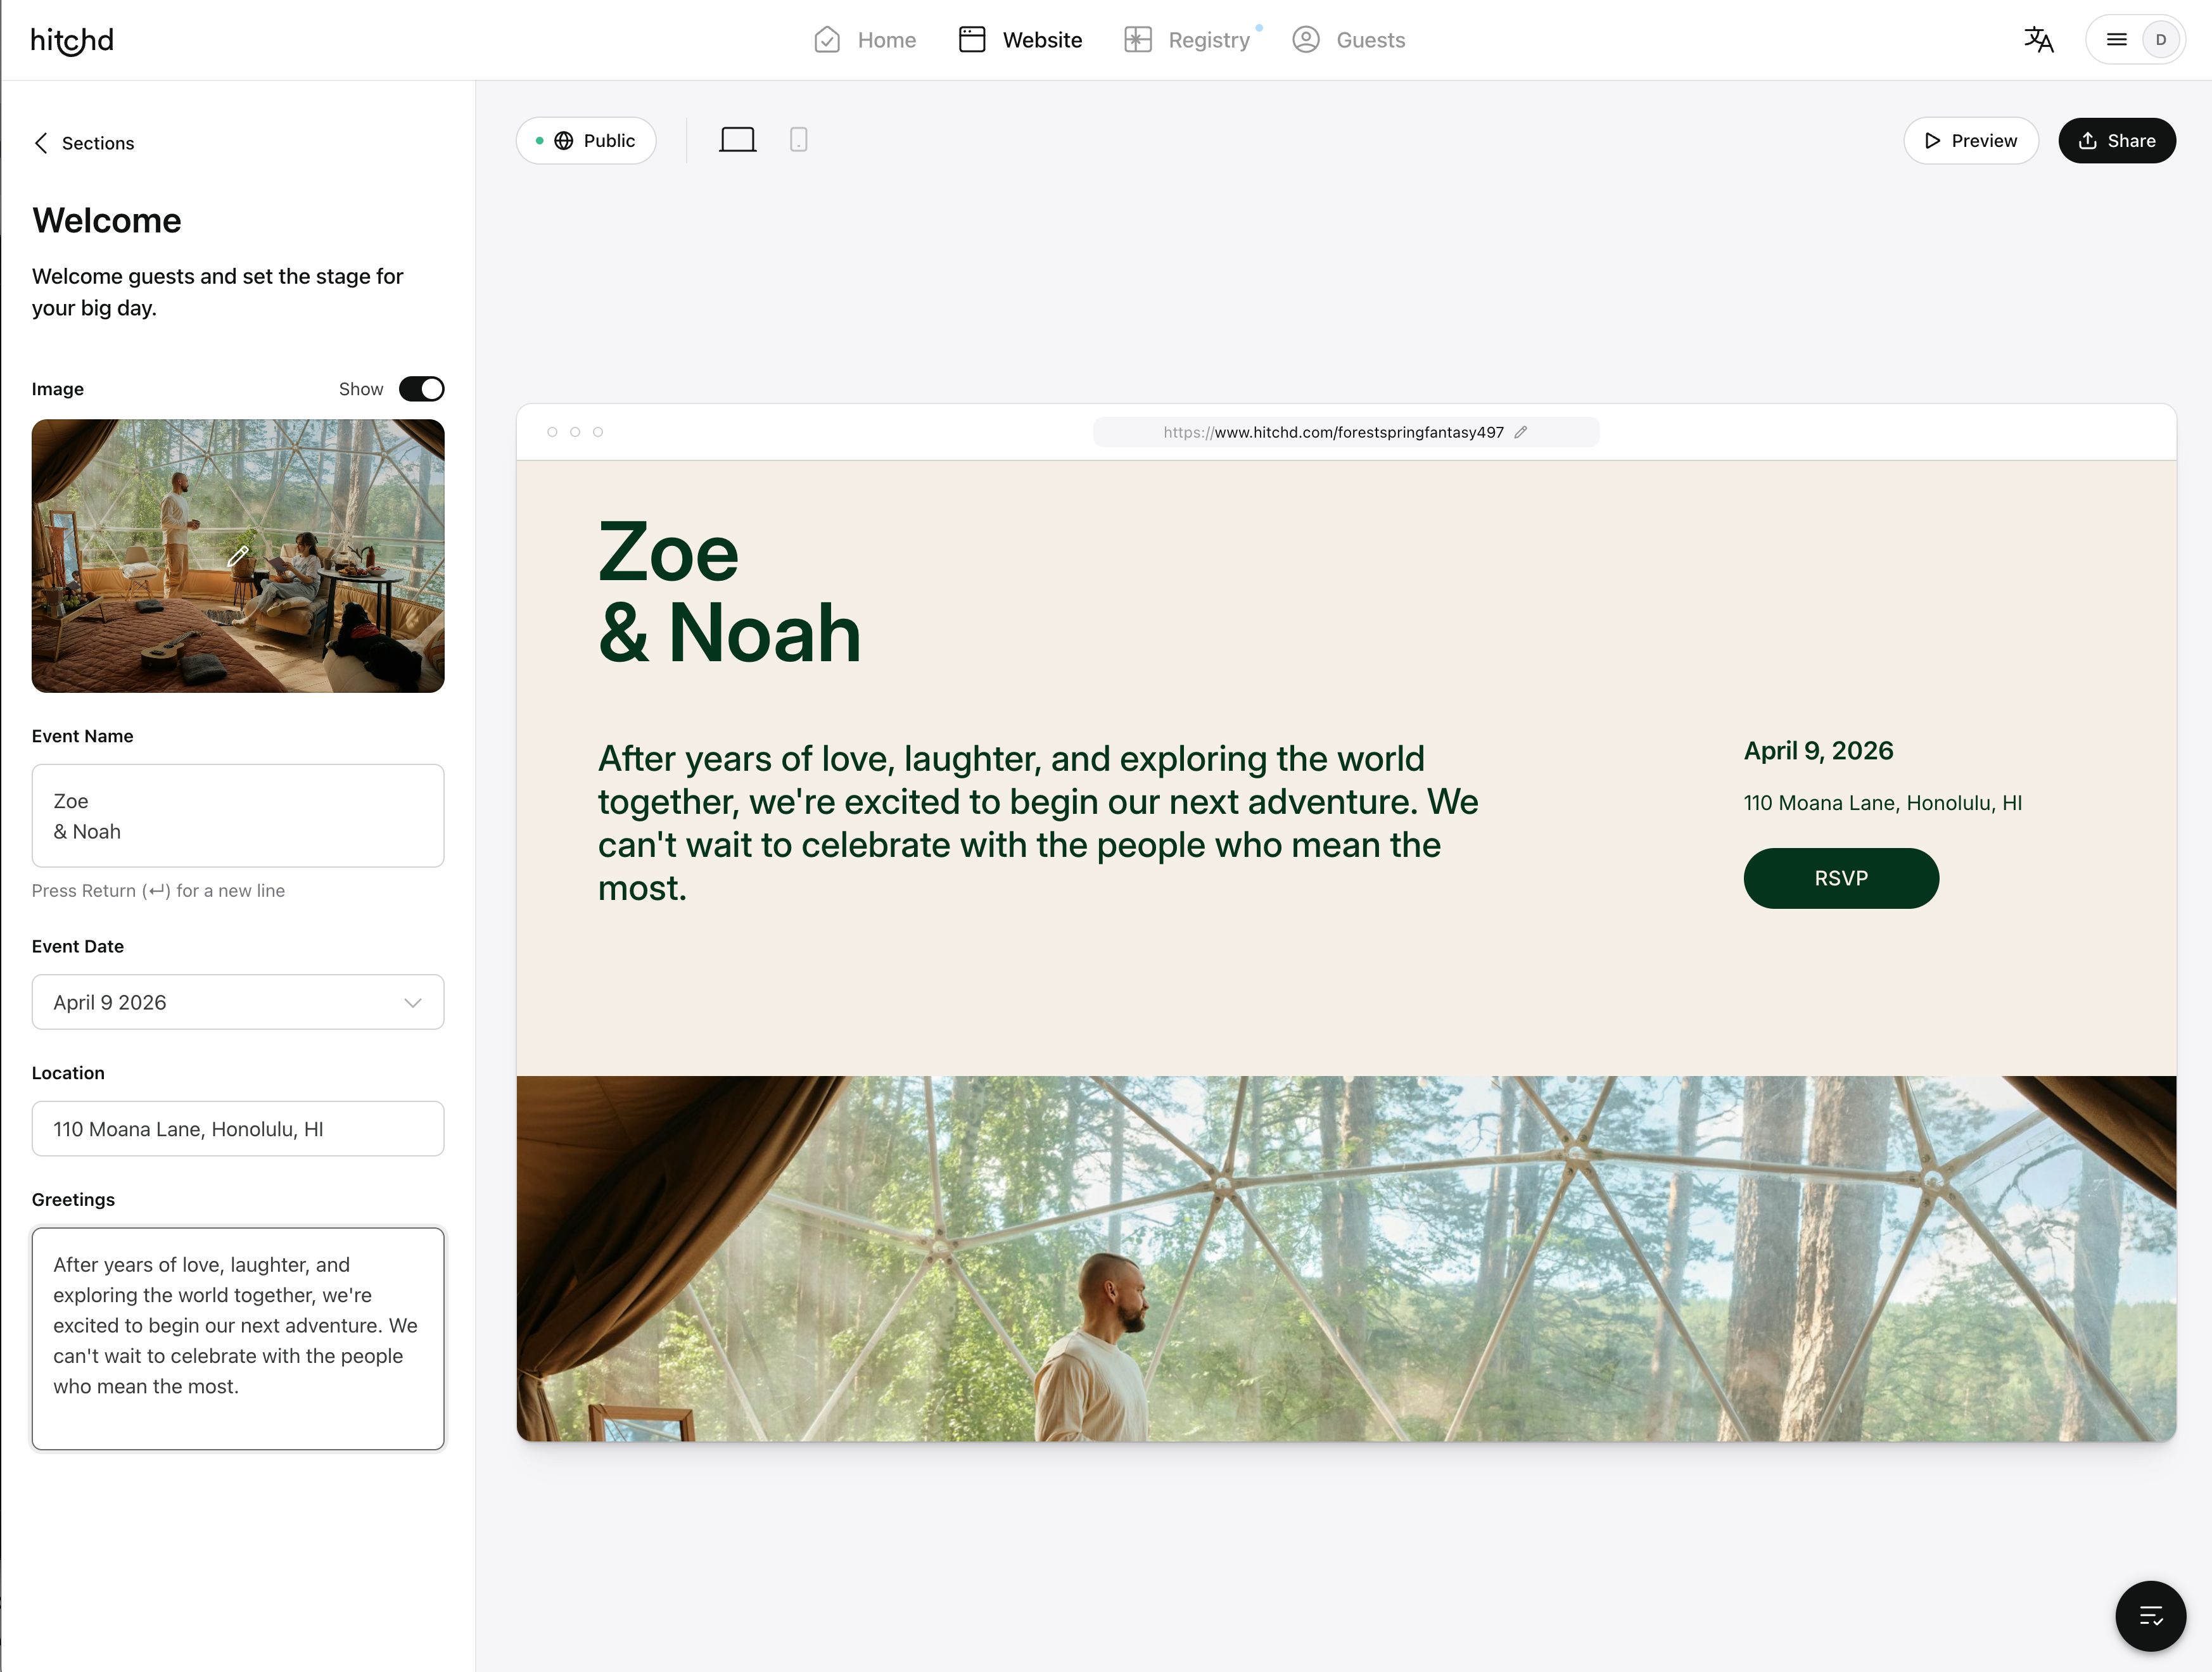This screenshot has width=2212, height=1672.
Task: Open the Home tab
Action: [865, 40]
